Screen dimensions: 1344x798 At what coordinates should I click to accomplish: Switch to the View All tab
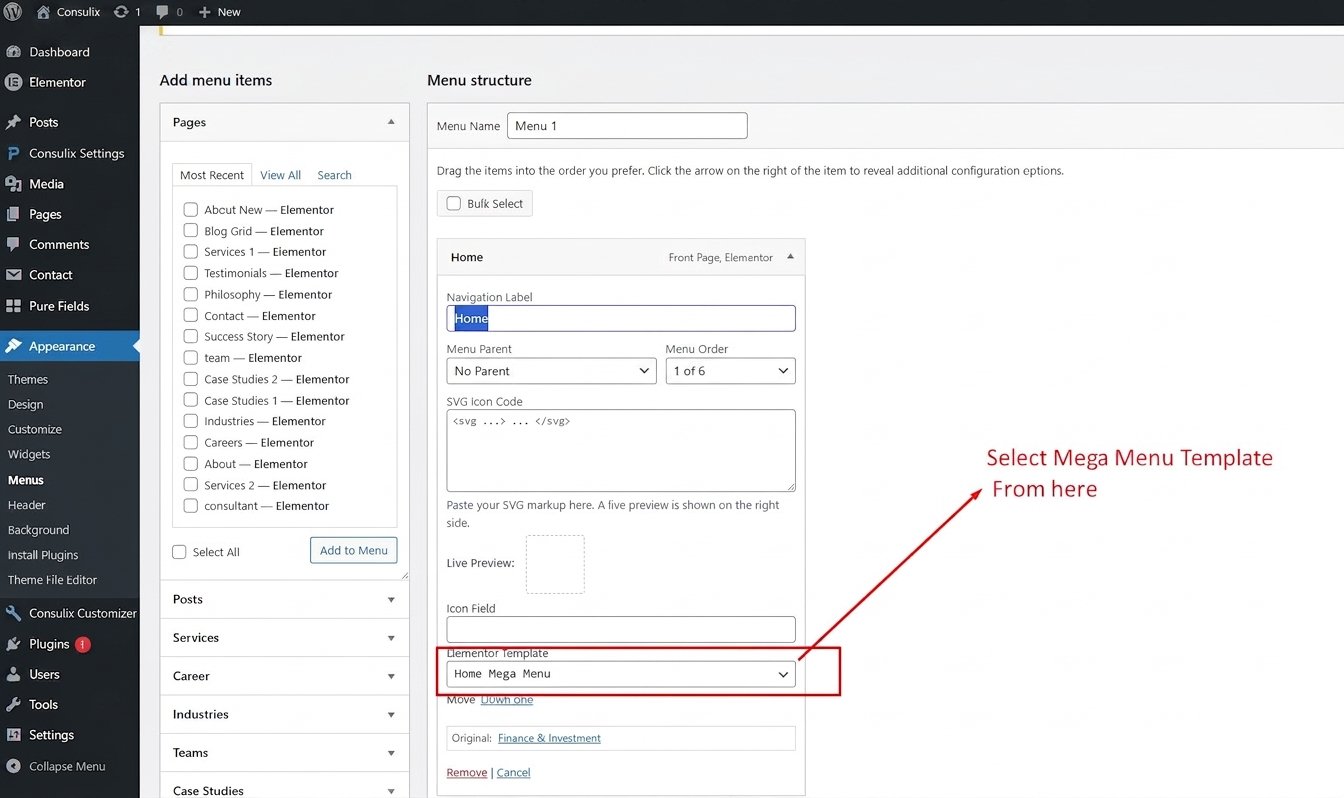281,175
